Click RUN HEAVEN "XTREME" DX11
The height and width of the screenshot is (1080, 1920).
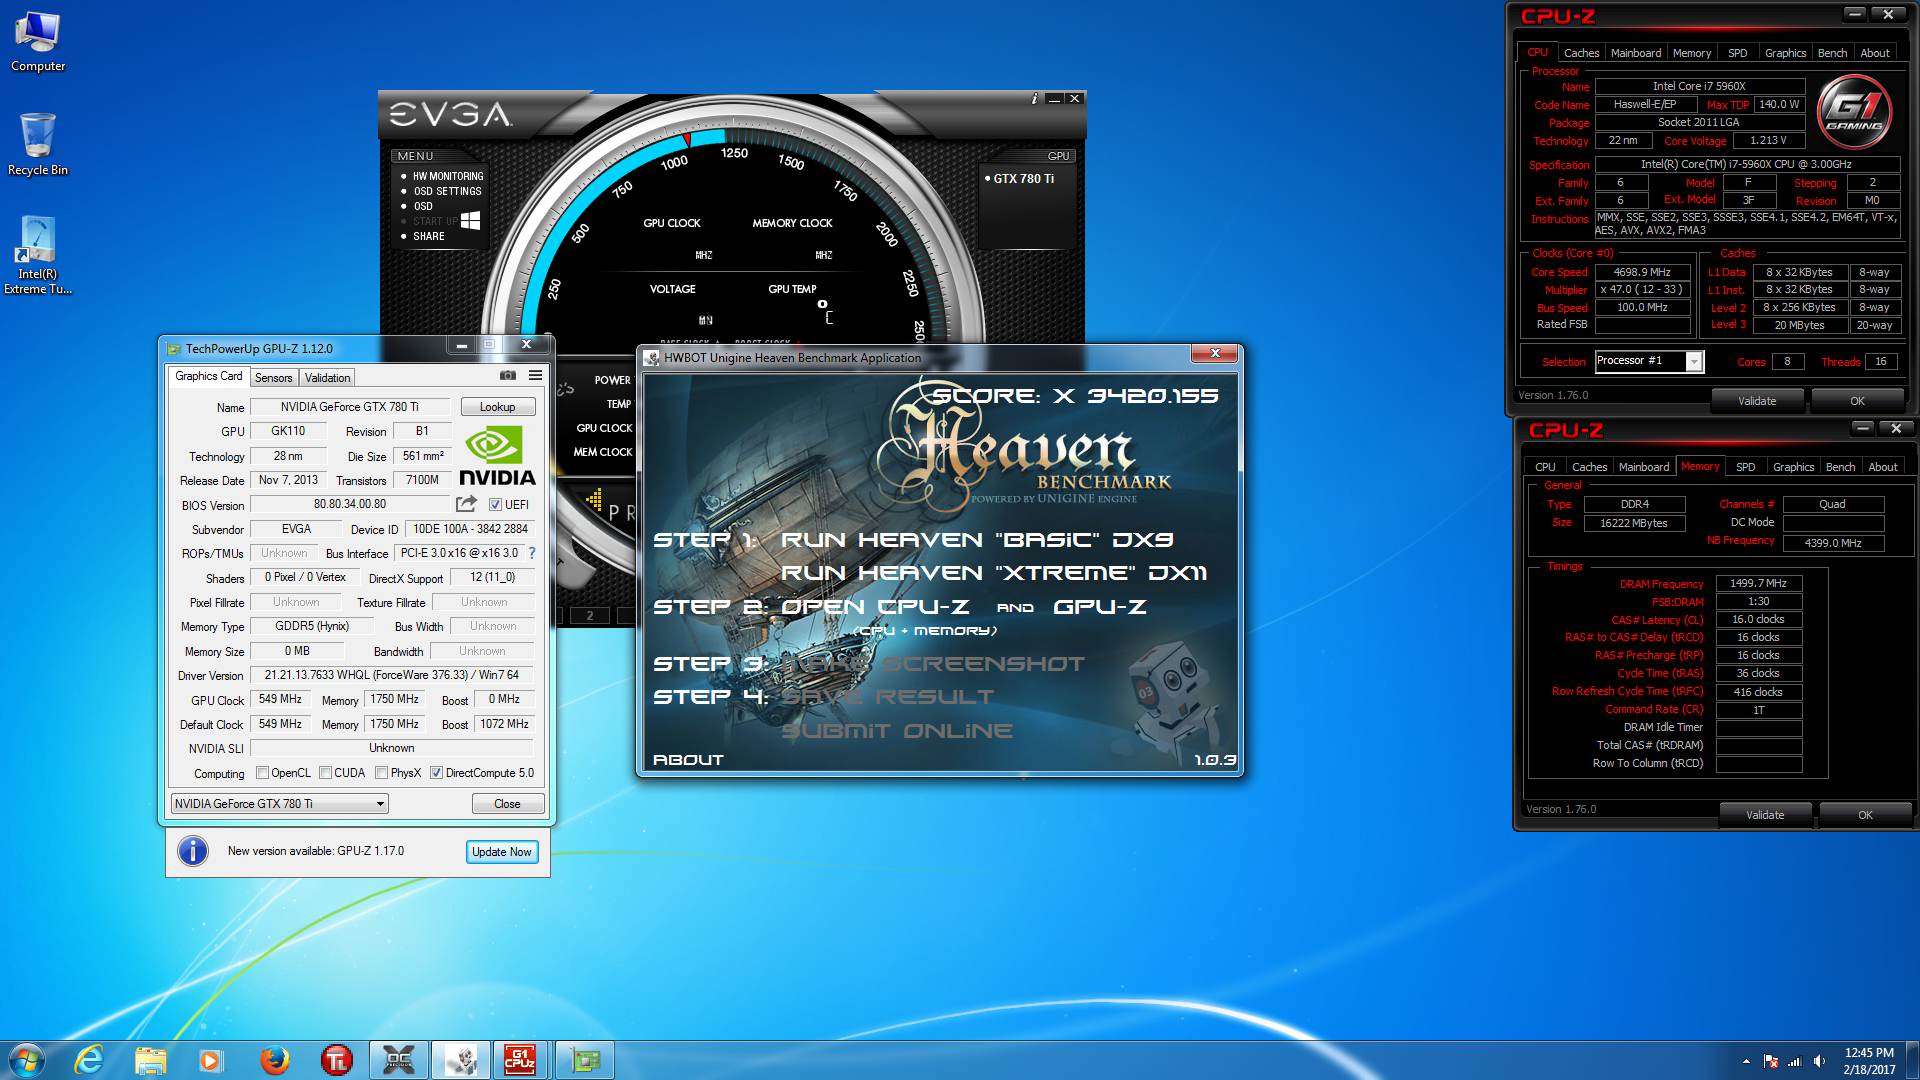pos(994,573)
